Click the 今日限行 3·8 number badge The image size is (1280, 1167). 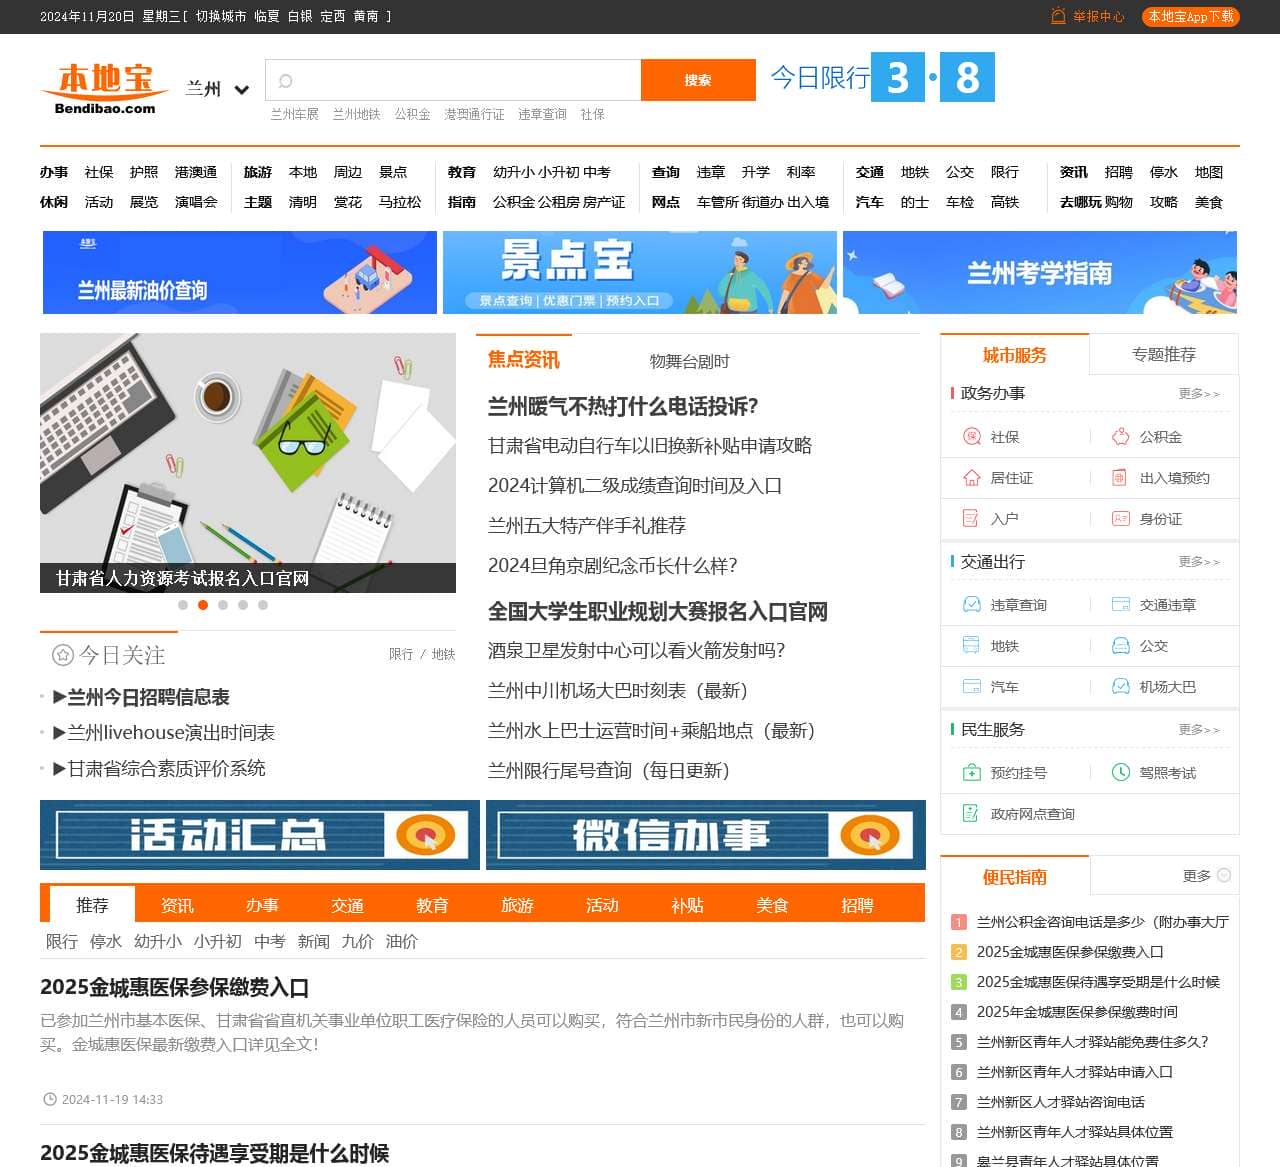coord(932,77)
